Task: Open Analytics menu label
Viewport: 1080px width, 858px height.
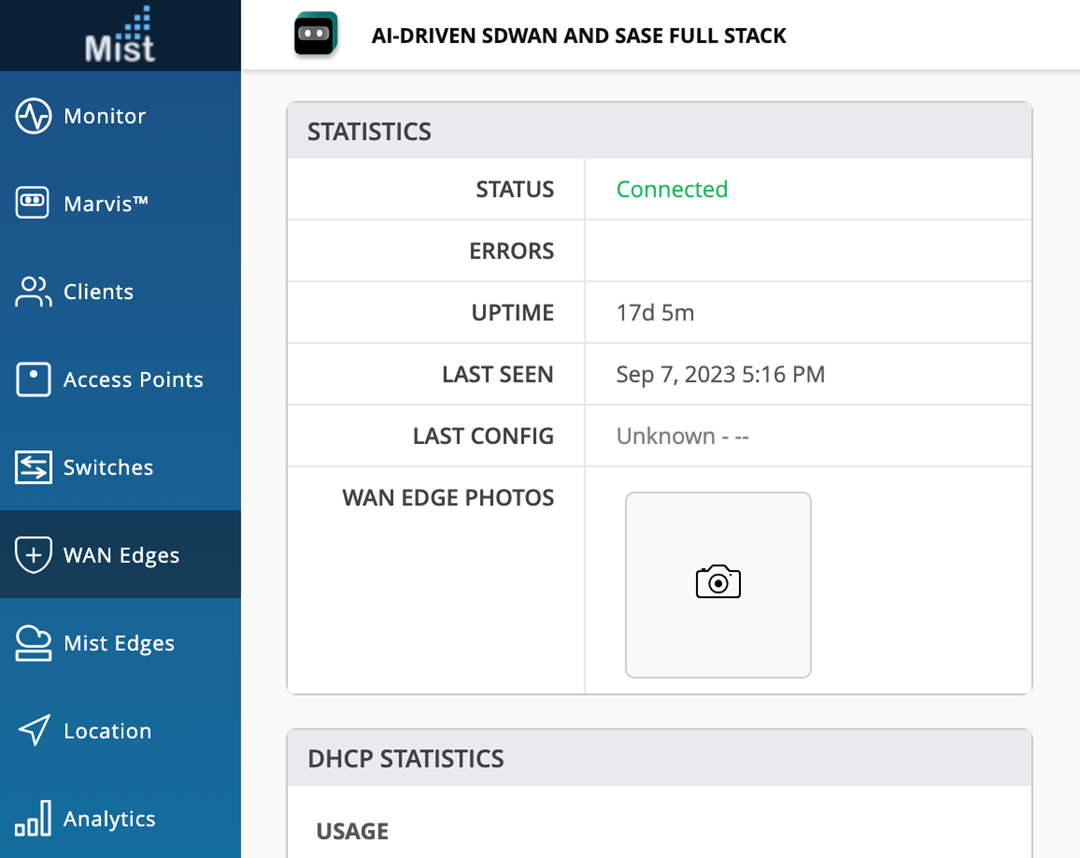Action: coord(110,819)
